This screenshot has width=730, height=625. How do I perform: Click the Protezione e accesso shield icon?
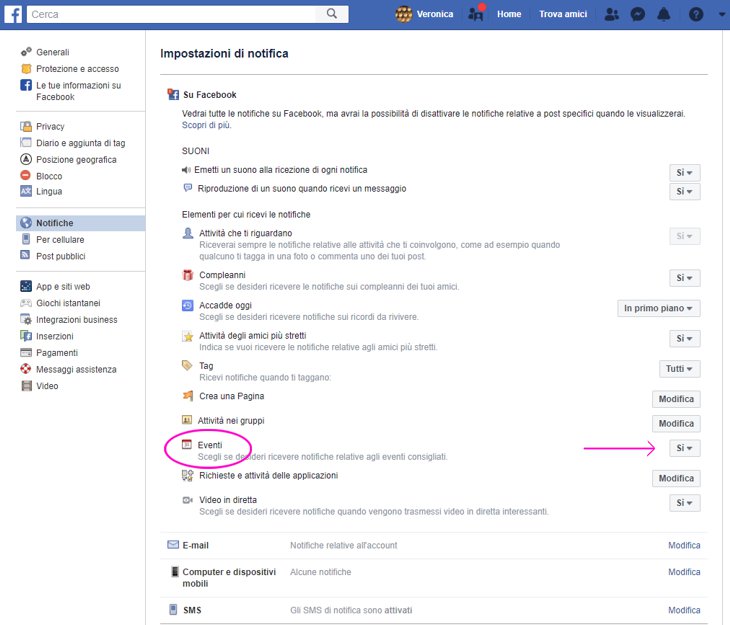[x=26, y=68]
